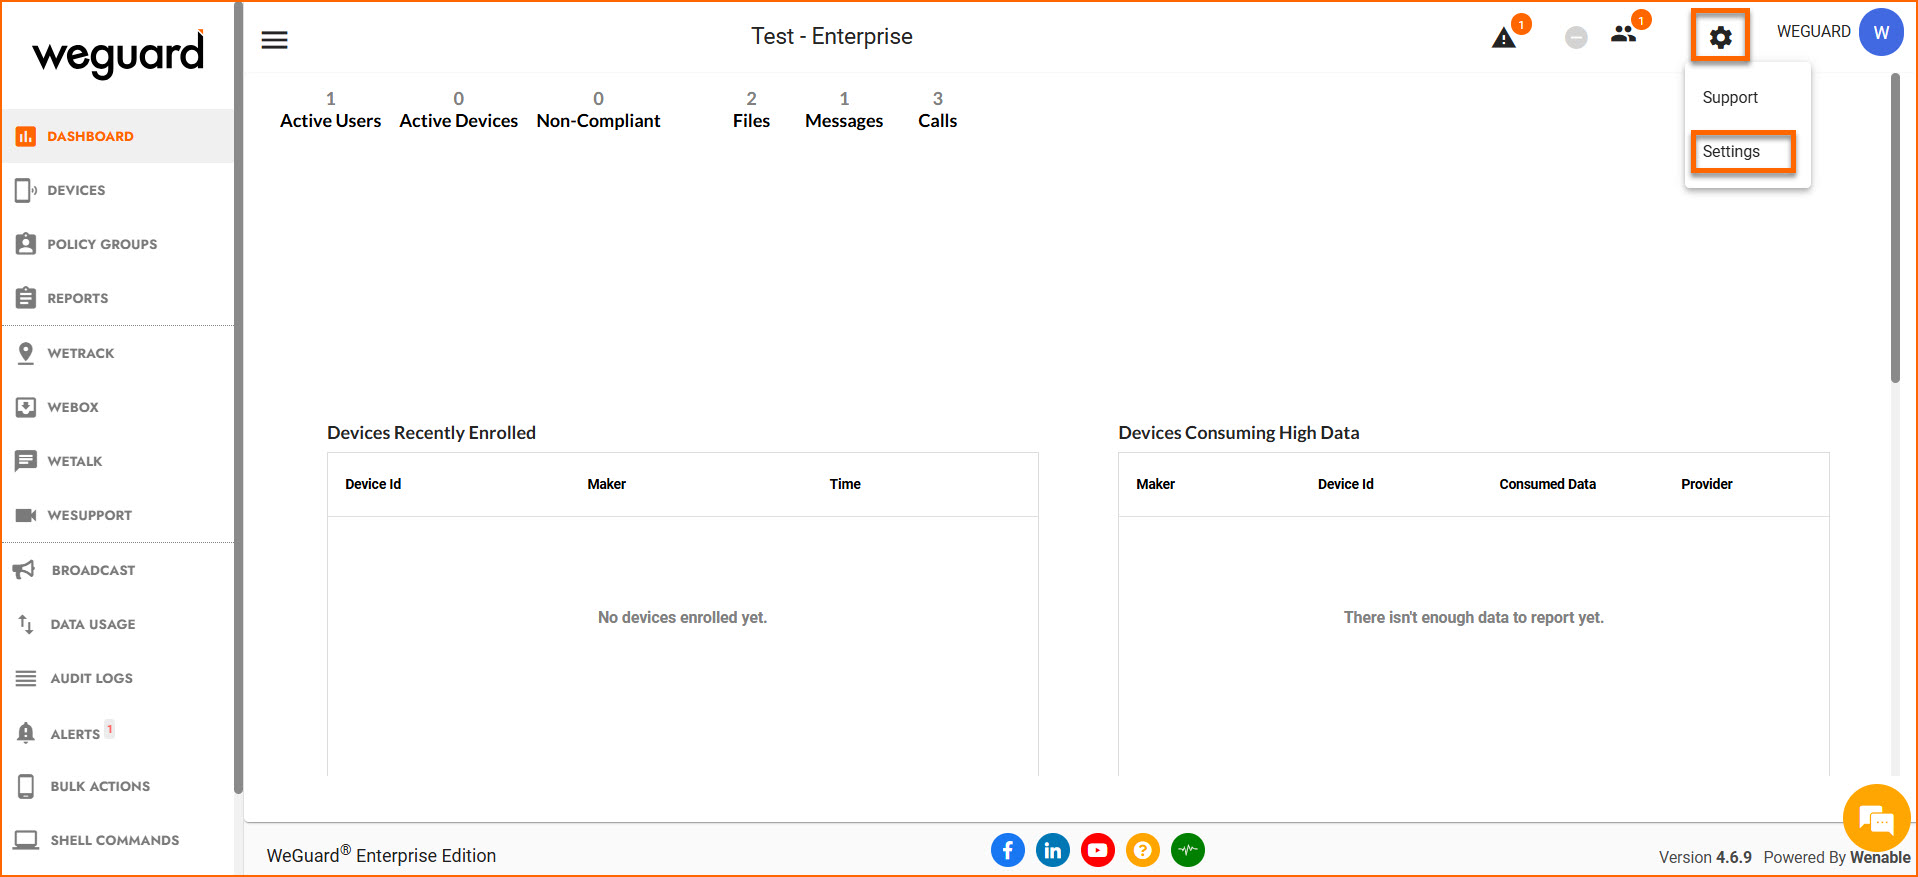Click the Active Devices stat
The width and height of the screenshot is (1918, 877).
(458, 110)
